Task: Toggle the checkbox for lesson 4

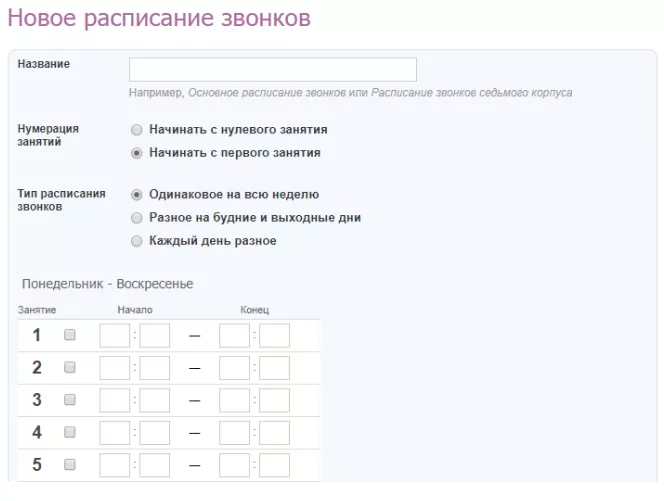Action: (70, 433)
